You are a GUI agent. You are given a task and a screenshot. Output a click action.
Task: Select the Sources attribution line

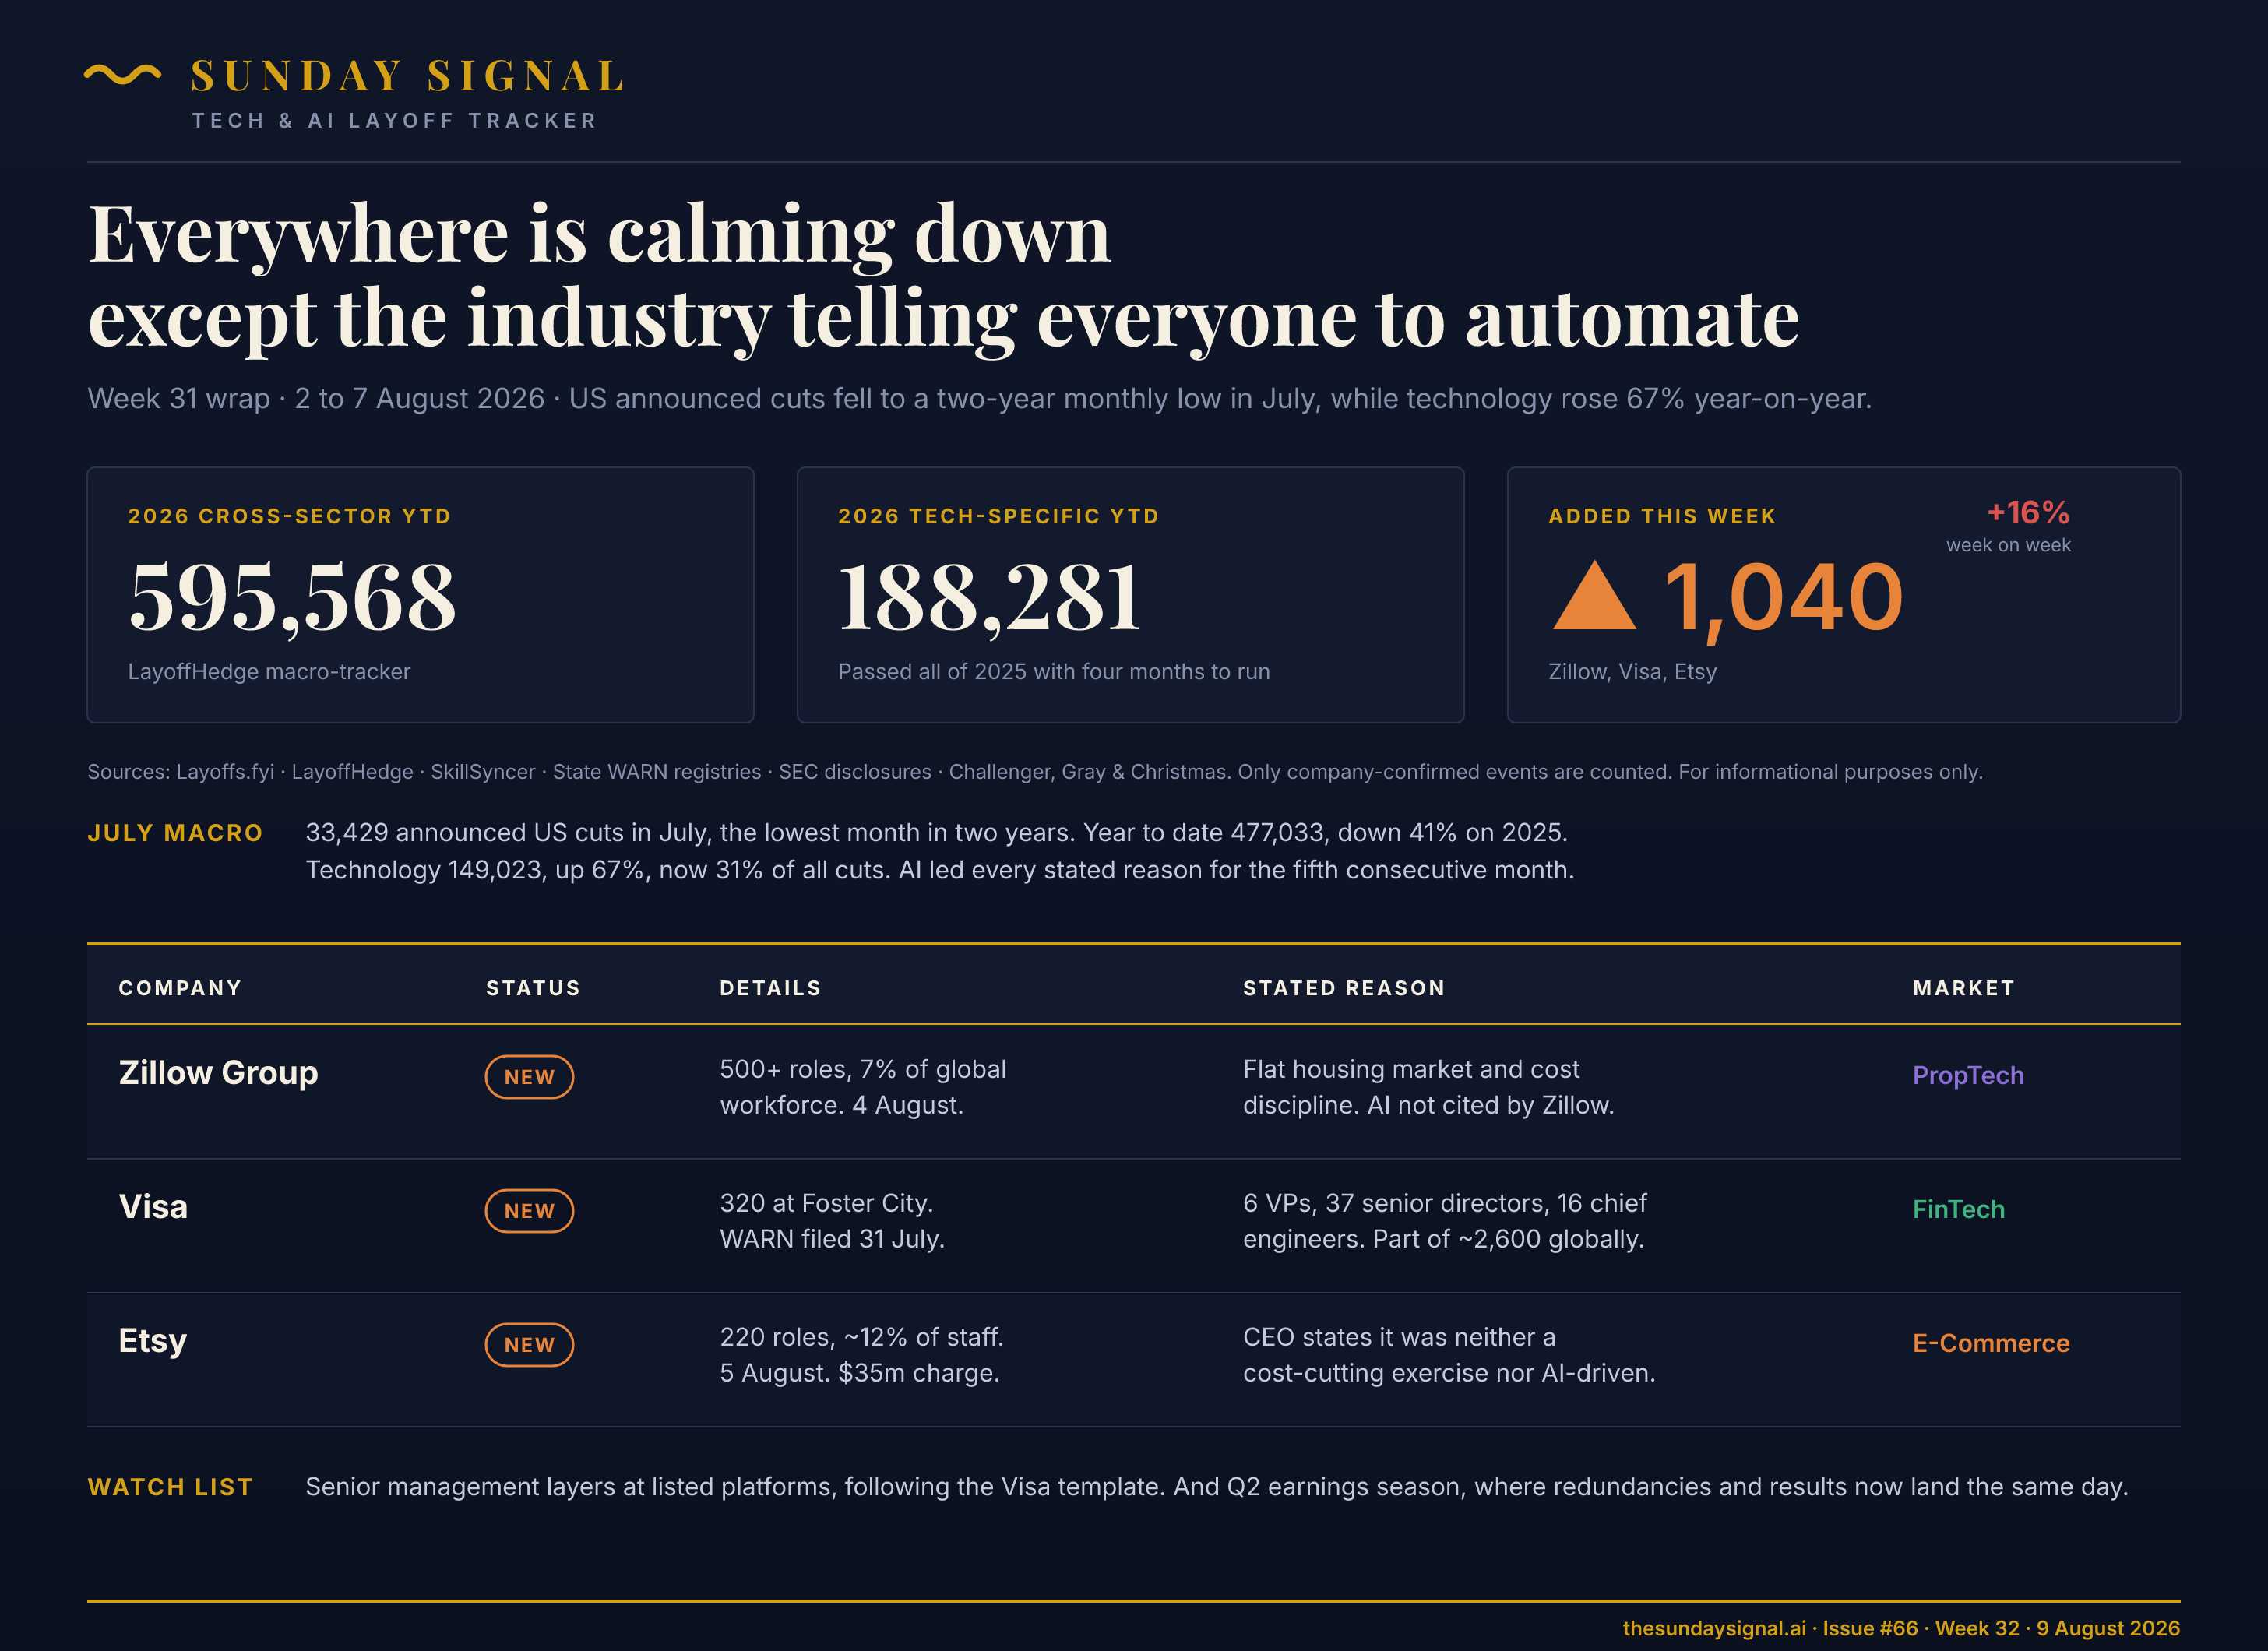1035,771
